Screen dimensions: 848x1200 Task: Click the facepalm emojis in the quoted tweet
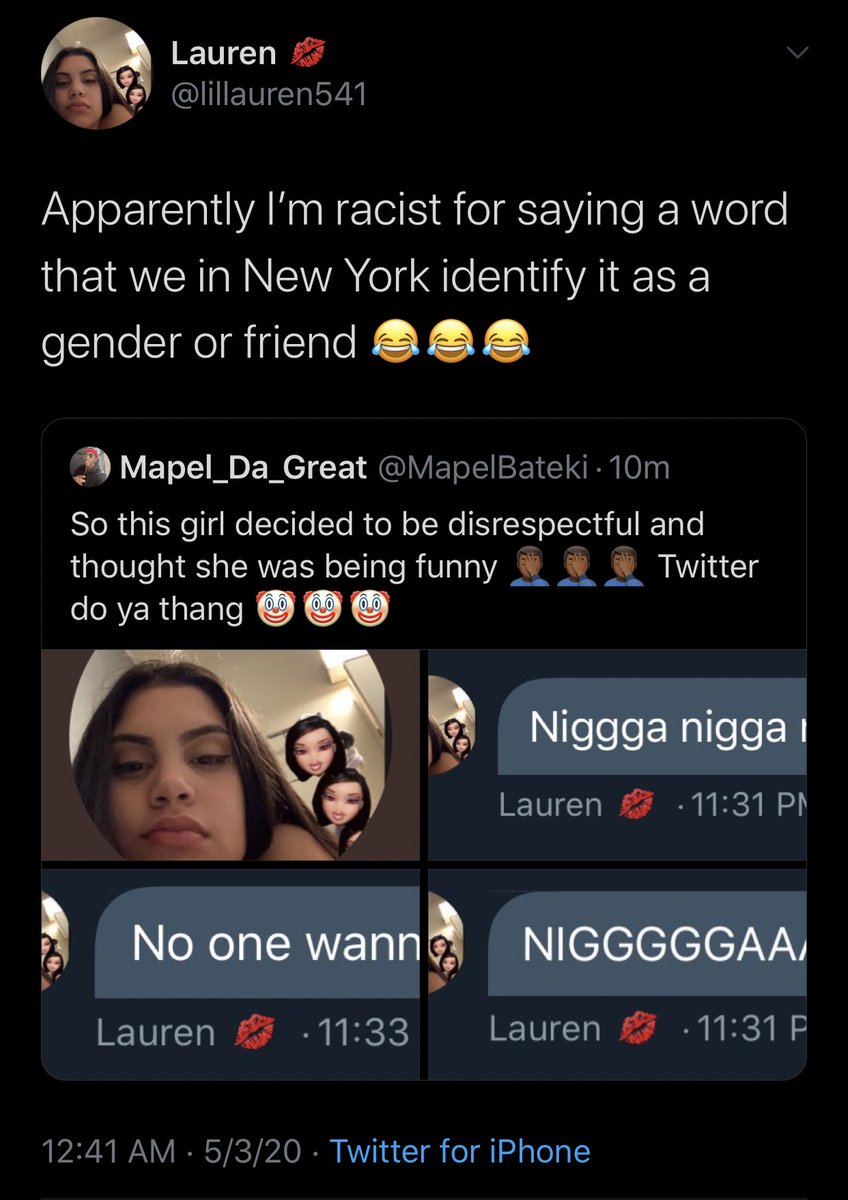[577, 567]
